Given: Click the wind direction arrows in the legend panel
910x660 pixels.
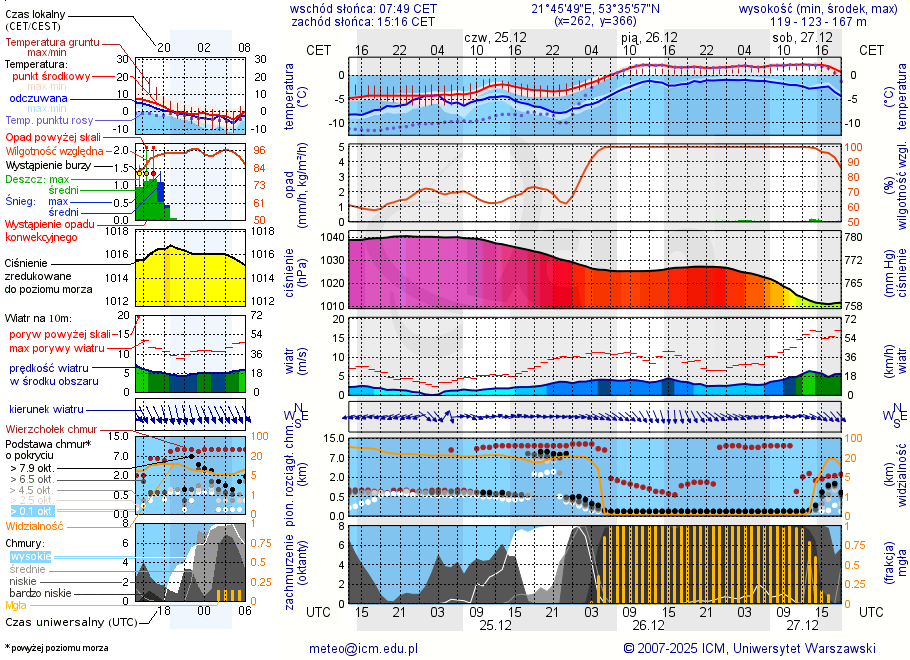Looking at the screenshot, I should tap(190, 414).
